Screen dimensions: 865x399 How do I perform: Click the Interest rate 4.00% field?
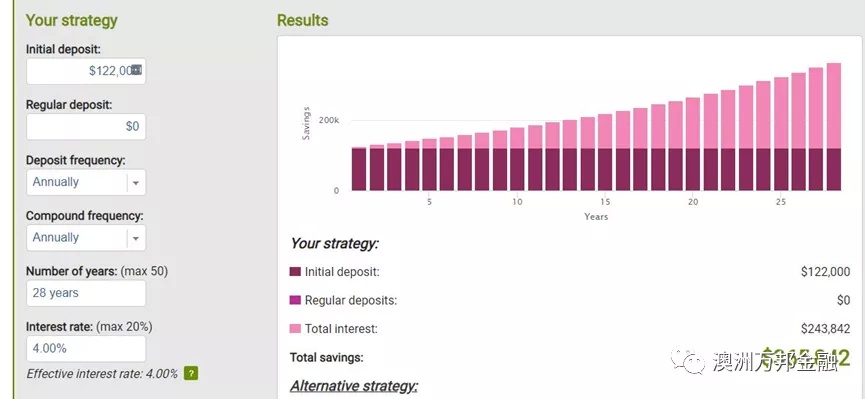coord(86,349)
